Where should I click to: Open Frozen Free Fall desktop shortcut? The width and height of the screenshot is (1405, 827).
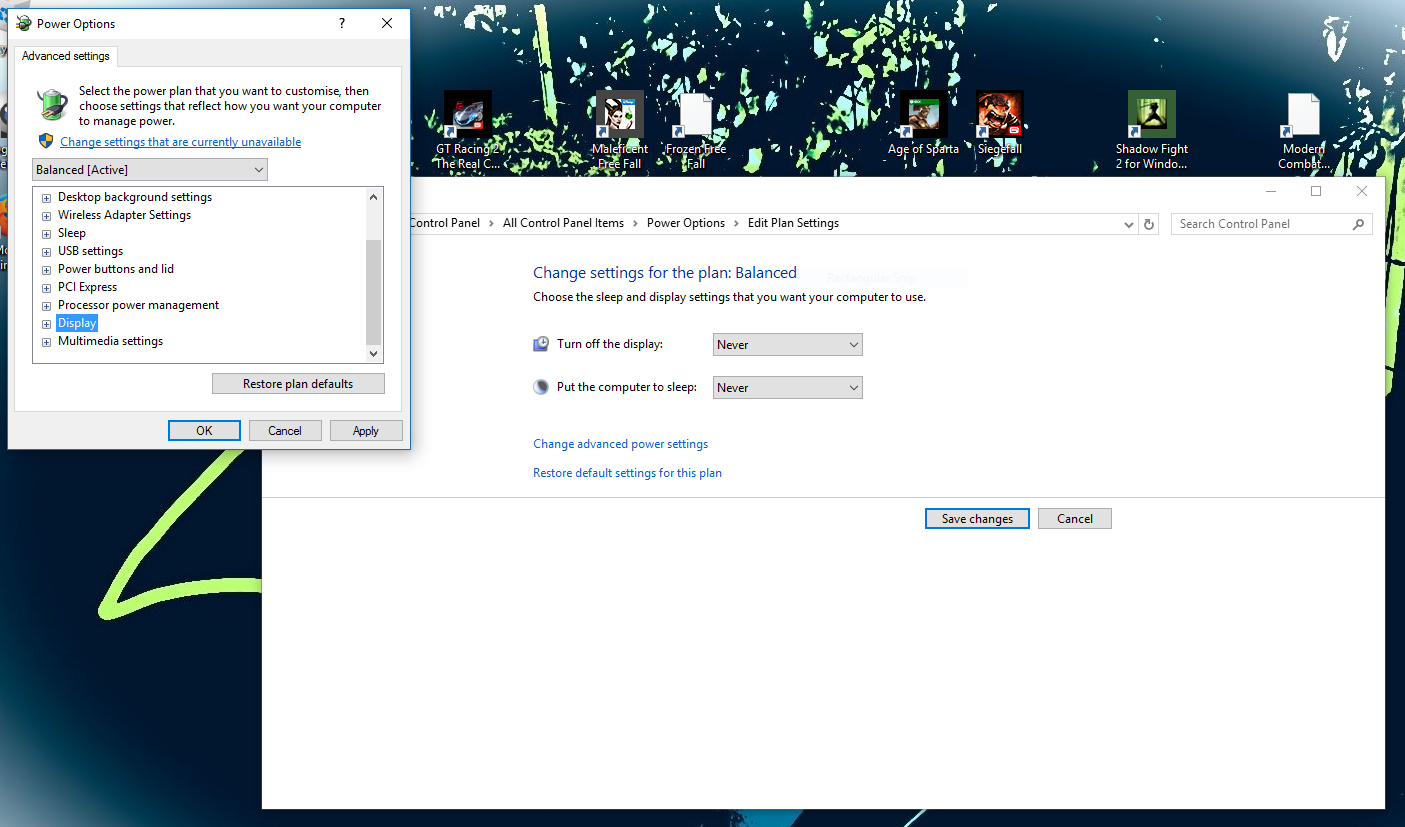[695, 116]
